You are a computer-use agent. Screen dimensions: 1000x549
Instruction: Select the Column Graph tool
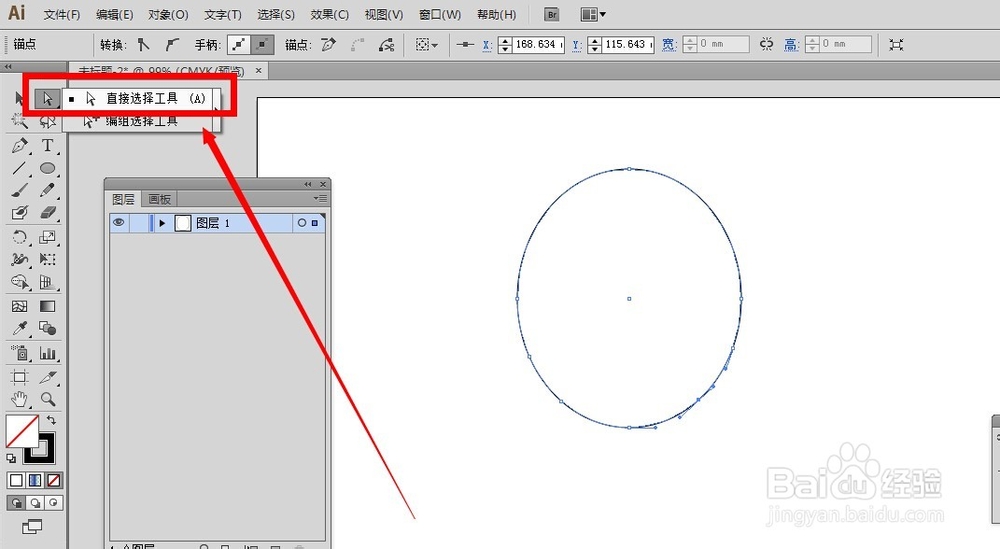coord(47,353)
